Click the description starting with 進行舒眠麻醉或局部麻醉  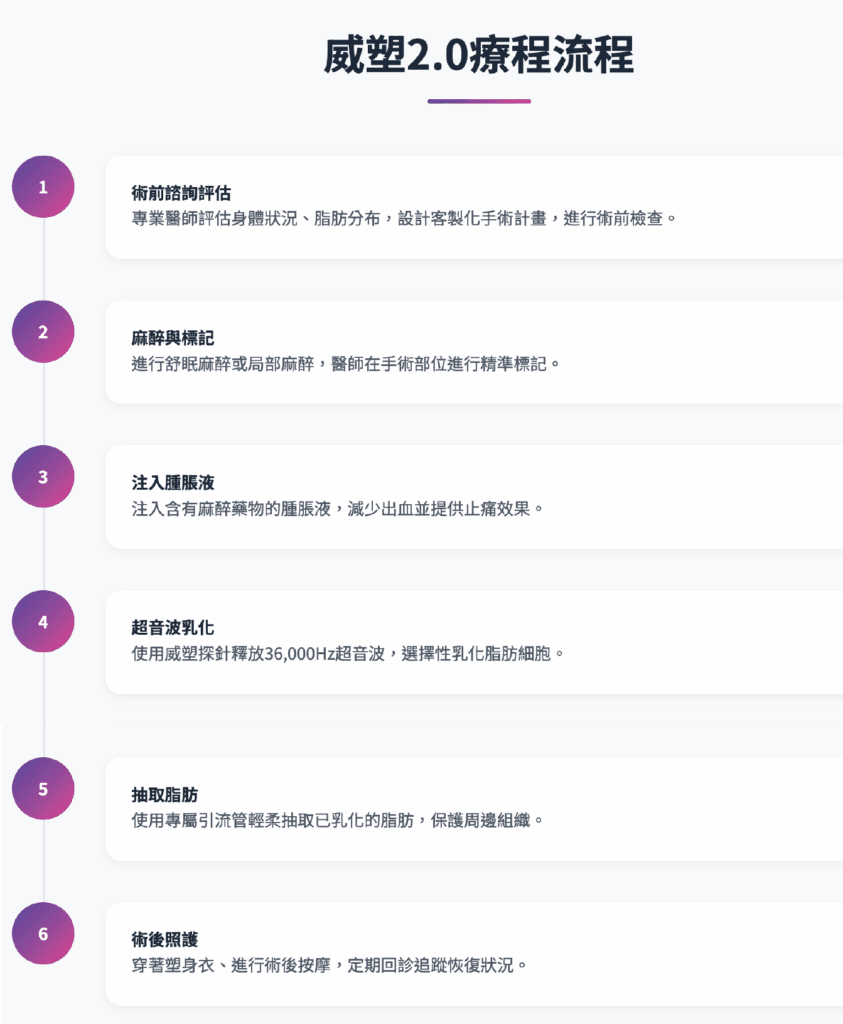pyautogui.click(x=346, y=363)
